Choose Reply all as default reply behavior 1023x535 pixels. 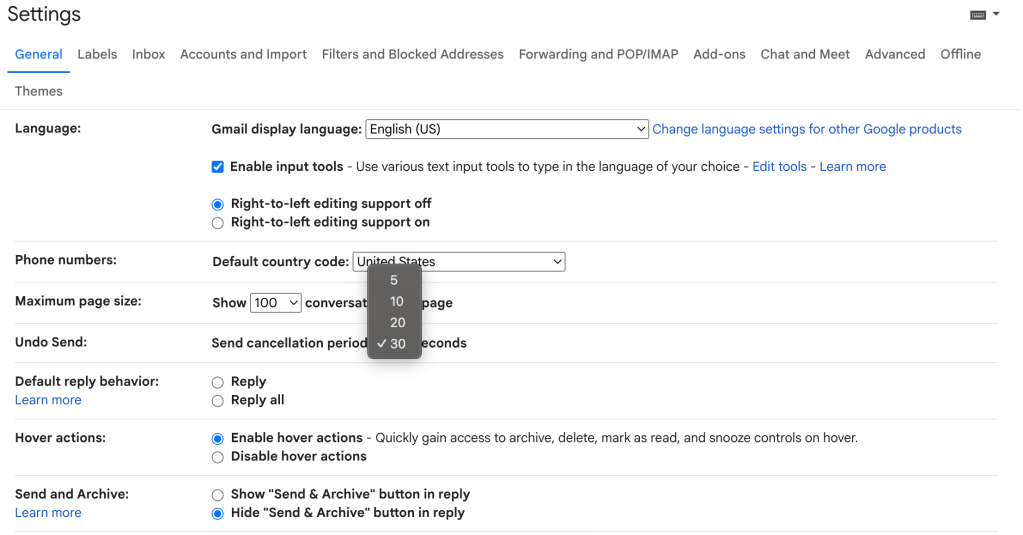point(218,401)
